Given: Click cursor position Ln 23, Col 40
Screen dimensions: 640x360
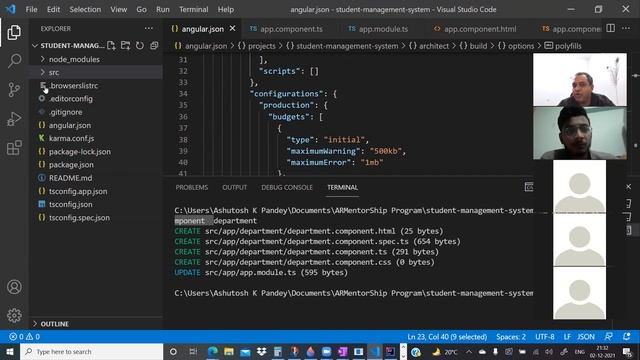Looking at the screenshot, I should (447, 337).
